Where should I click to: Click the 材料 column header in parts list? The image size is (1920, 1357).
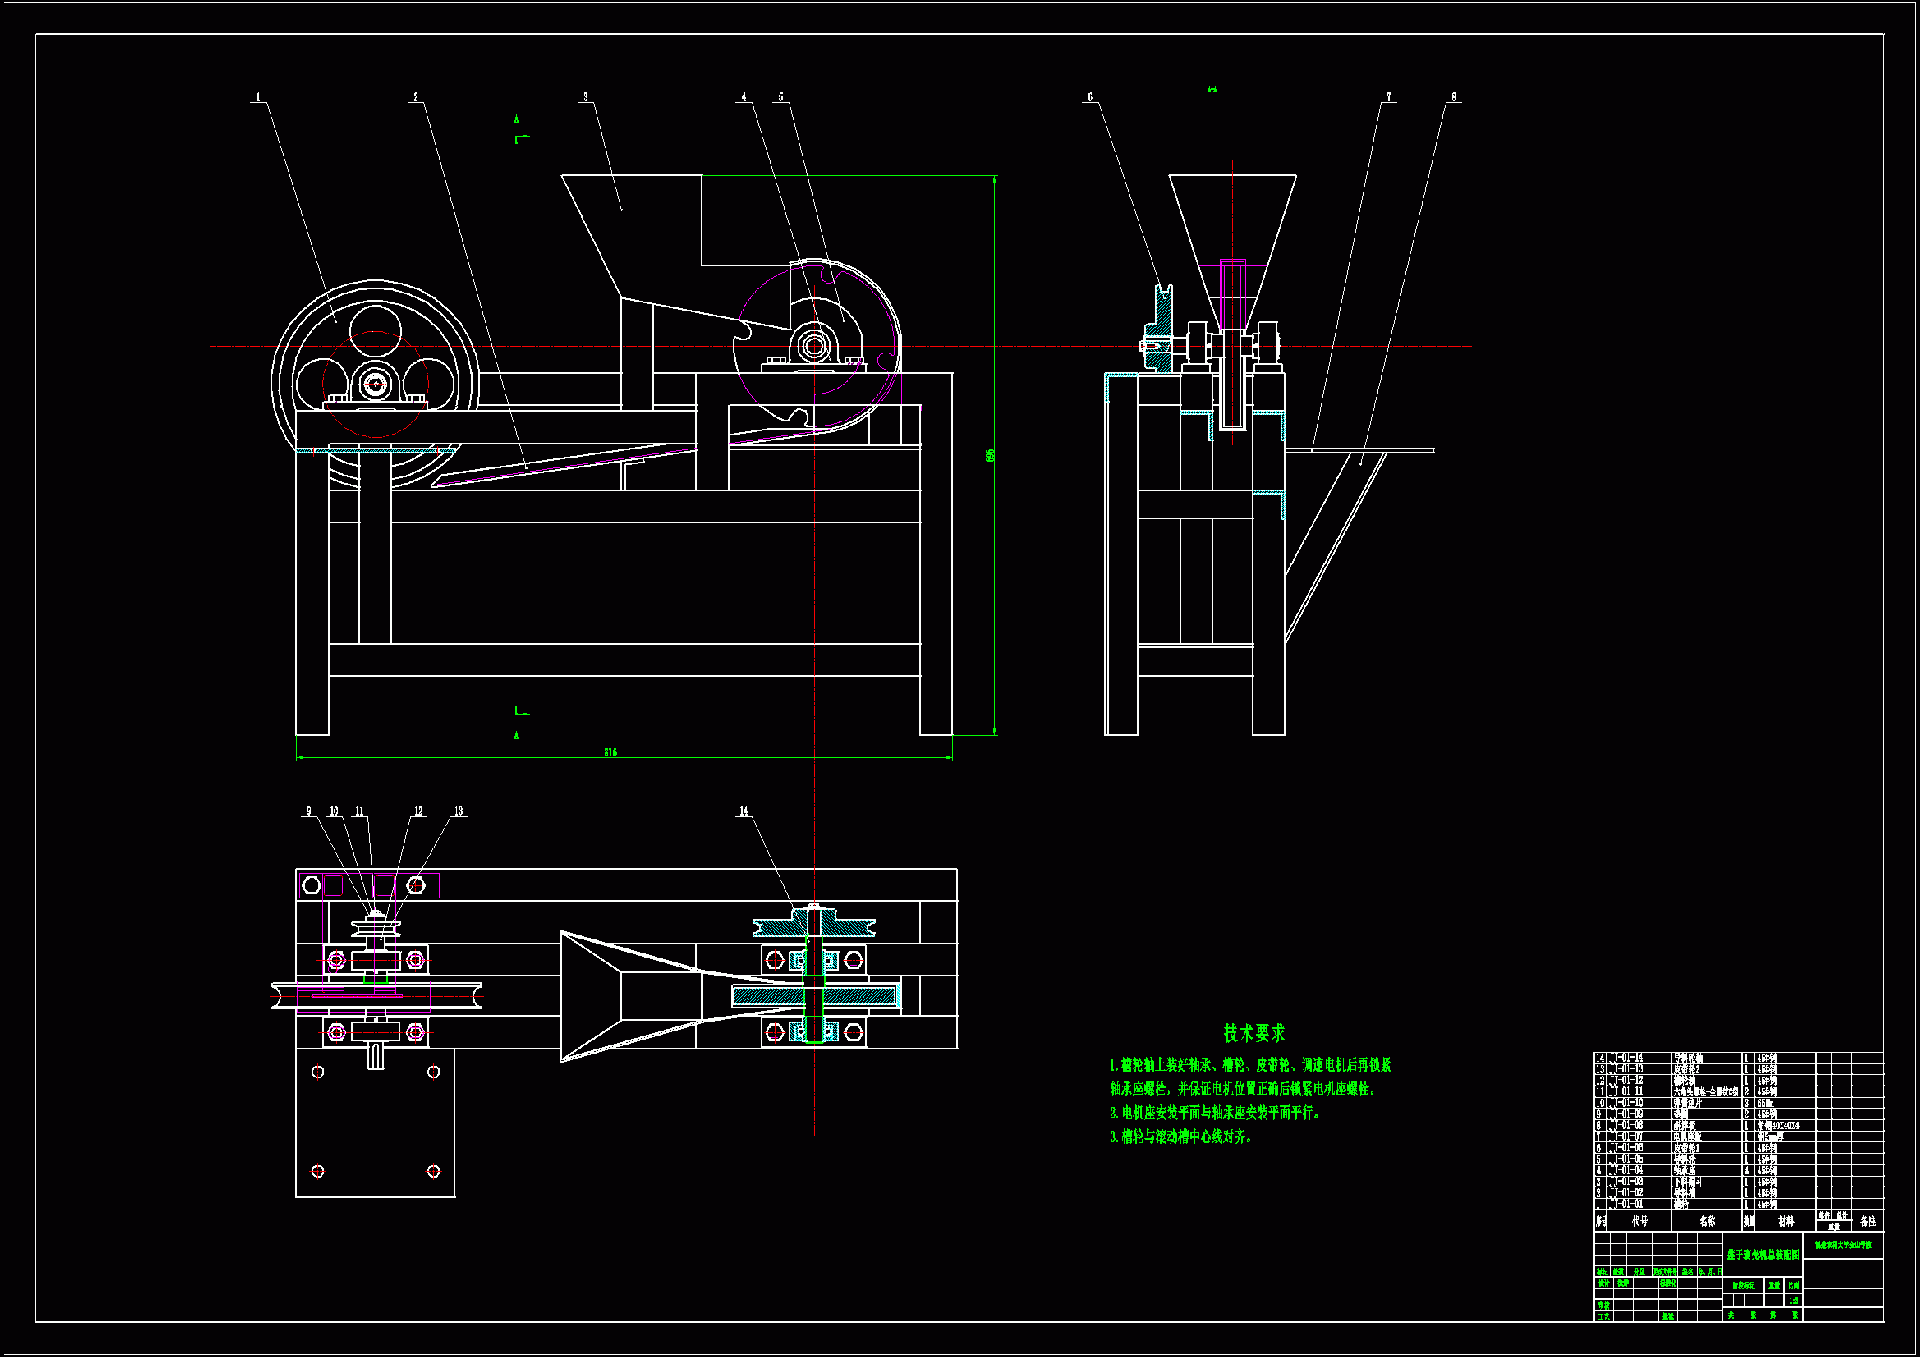tap(1786, 1221)
